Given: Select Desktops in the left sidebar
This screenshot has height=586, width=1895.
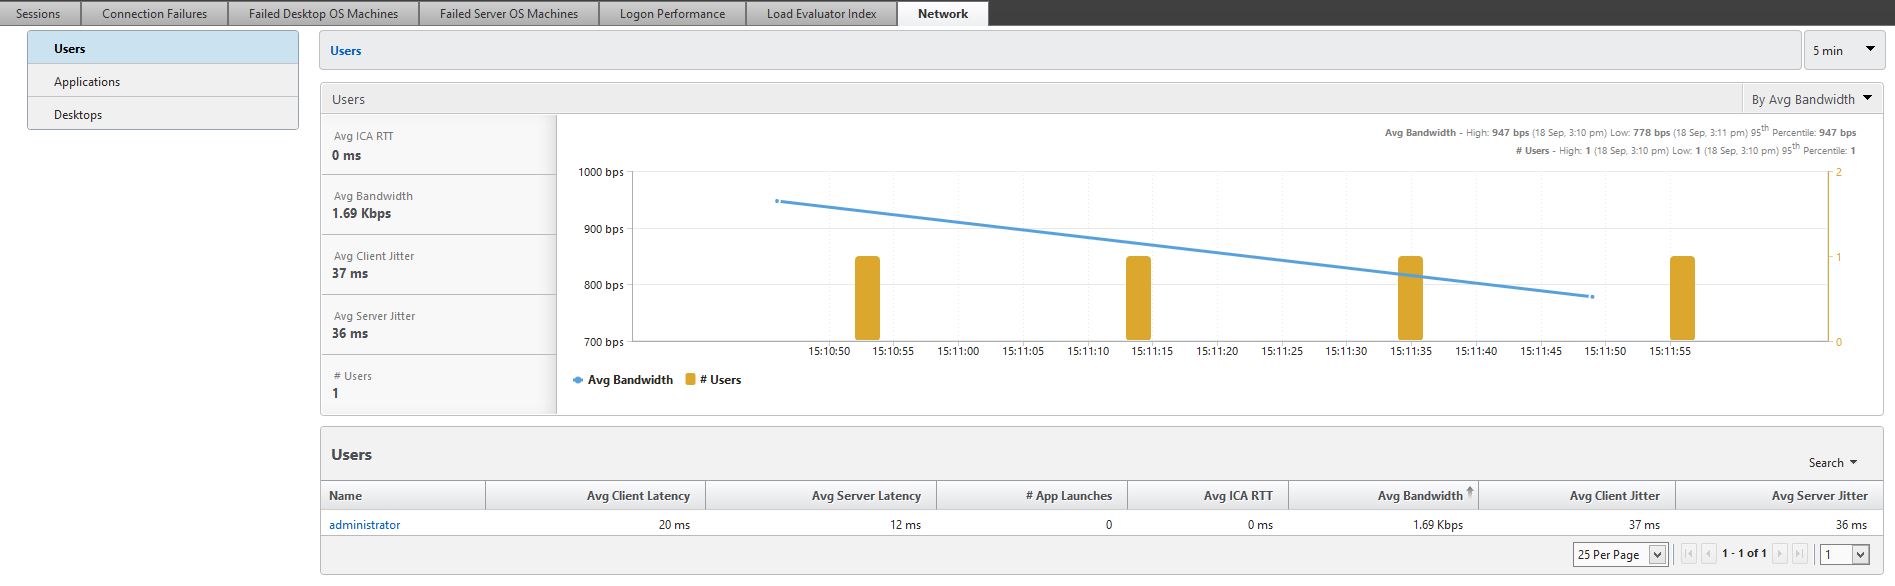Looking at the screenshot, I should 78,115.
